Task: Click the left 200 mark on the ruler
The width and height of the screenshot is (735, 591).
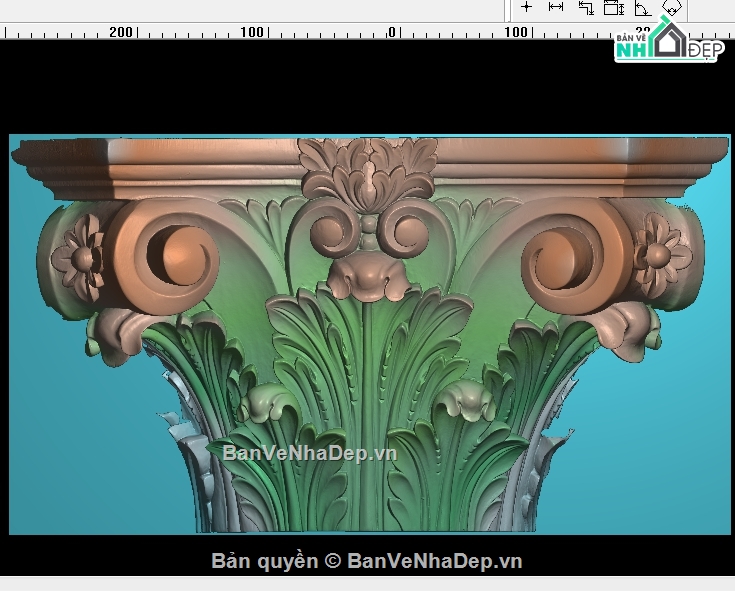Action: coord(121,32)
